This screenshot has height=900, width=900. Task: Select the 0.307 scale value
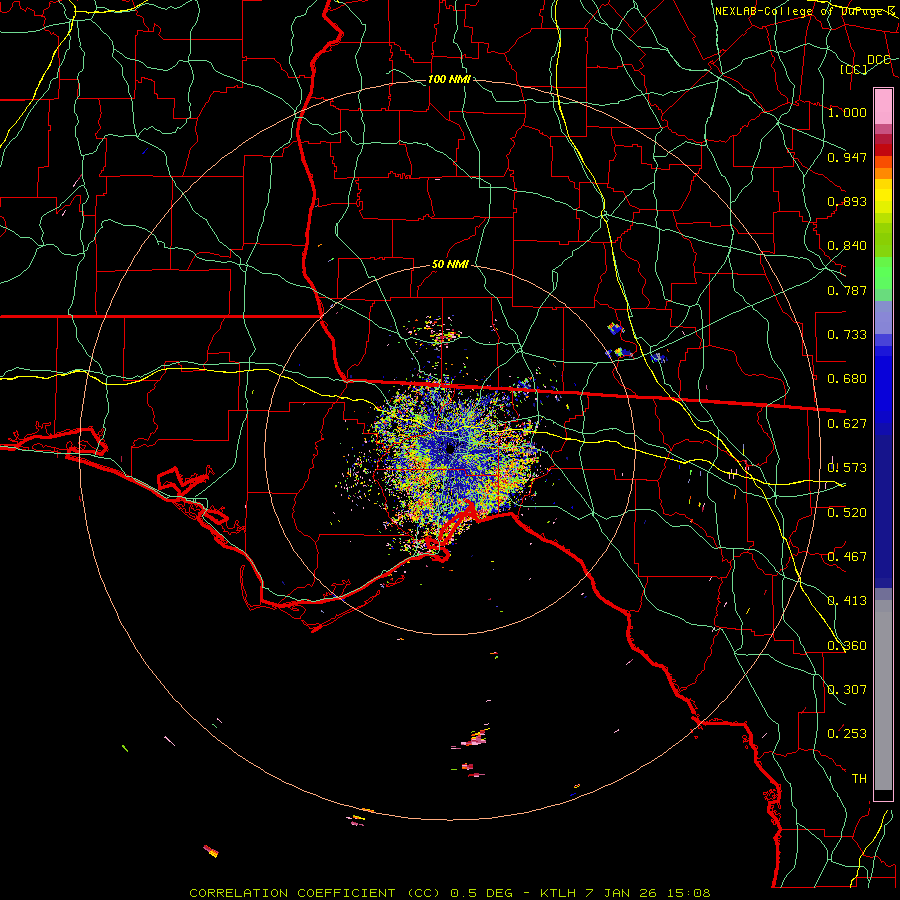pyautogui.click(x=847, y=690)
